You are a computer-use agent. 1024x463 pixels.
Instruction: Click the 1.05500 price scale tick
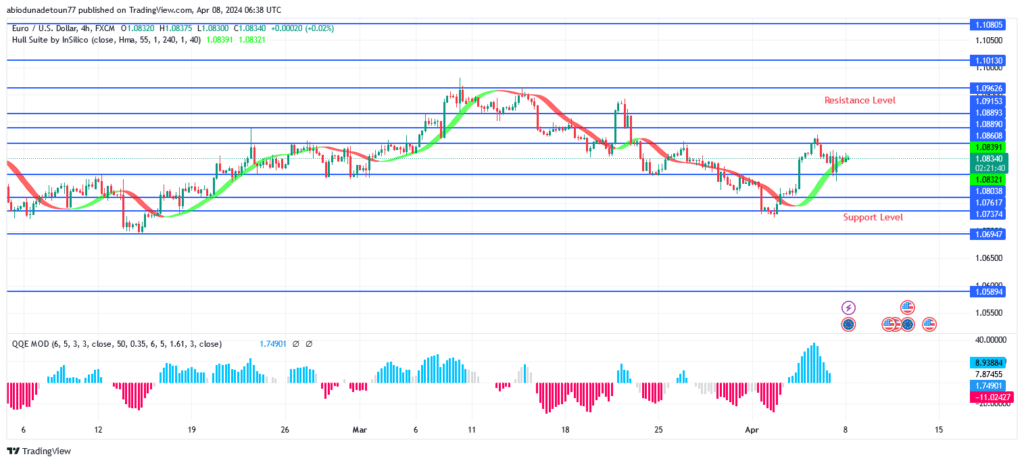click(x=989, y=313)
